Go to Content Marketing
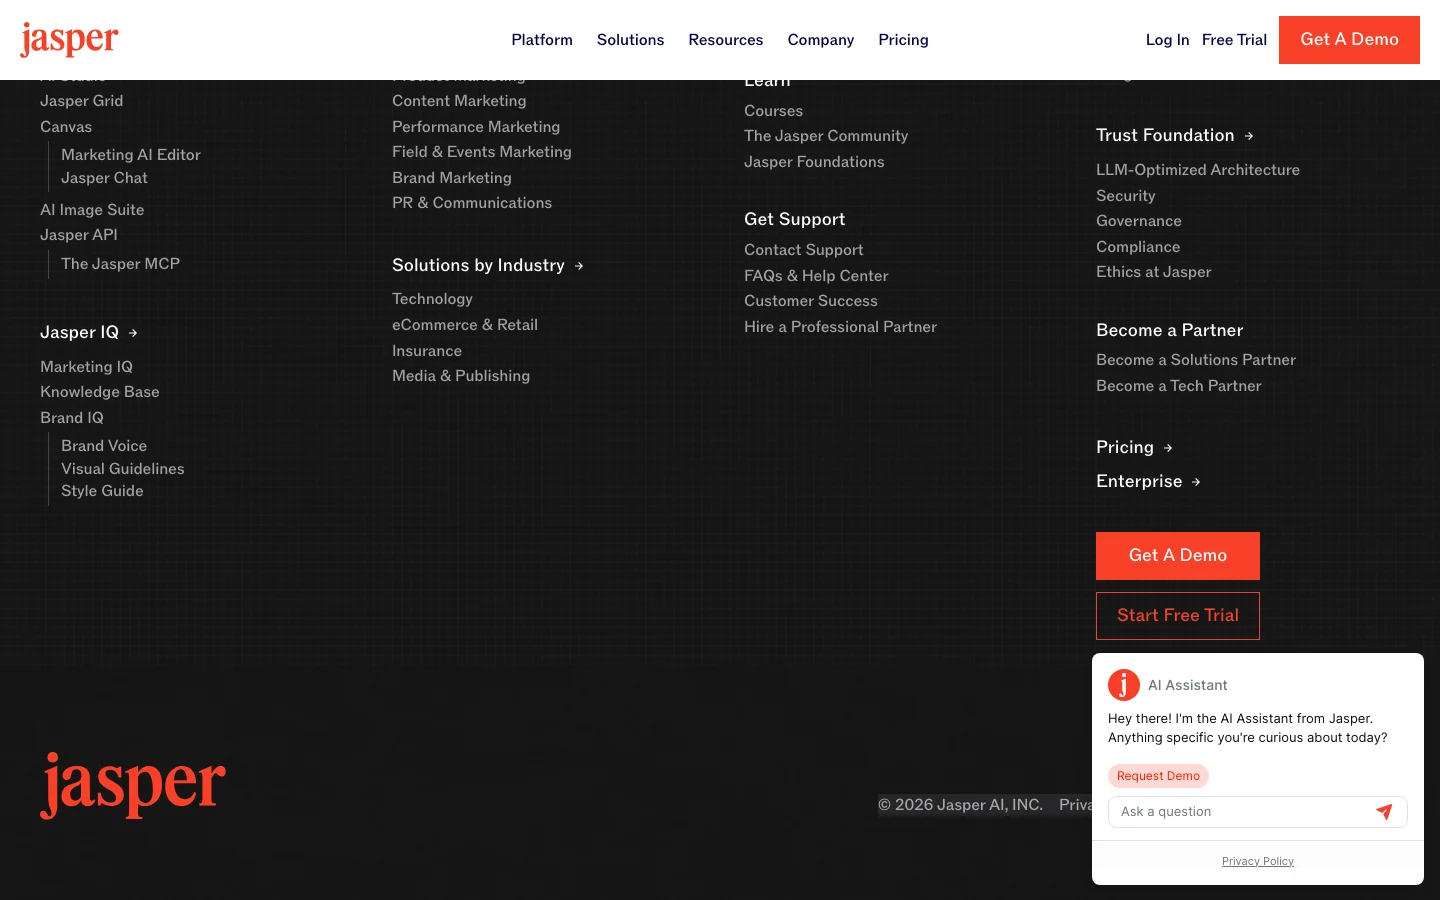Image resolution: width=1440 pixels, height=900 pixels. coord(459,101)
